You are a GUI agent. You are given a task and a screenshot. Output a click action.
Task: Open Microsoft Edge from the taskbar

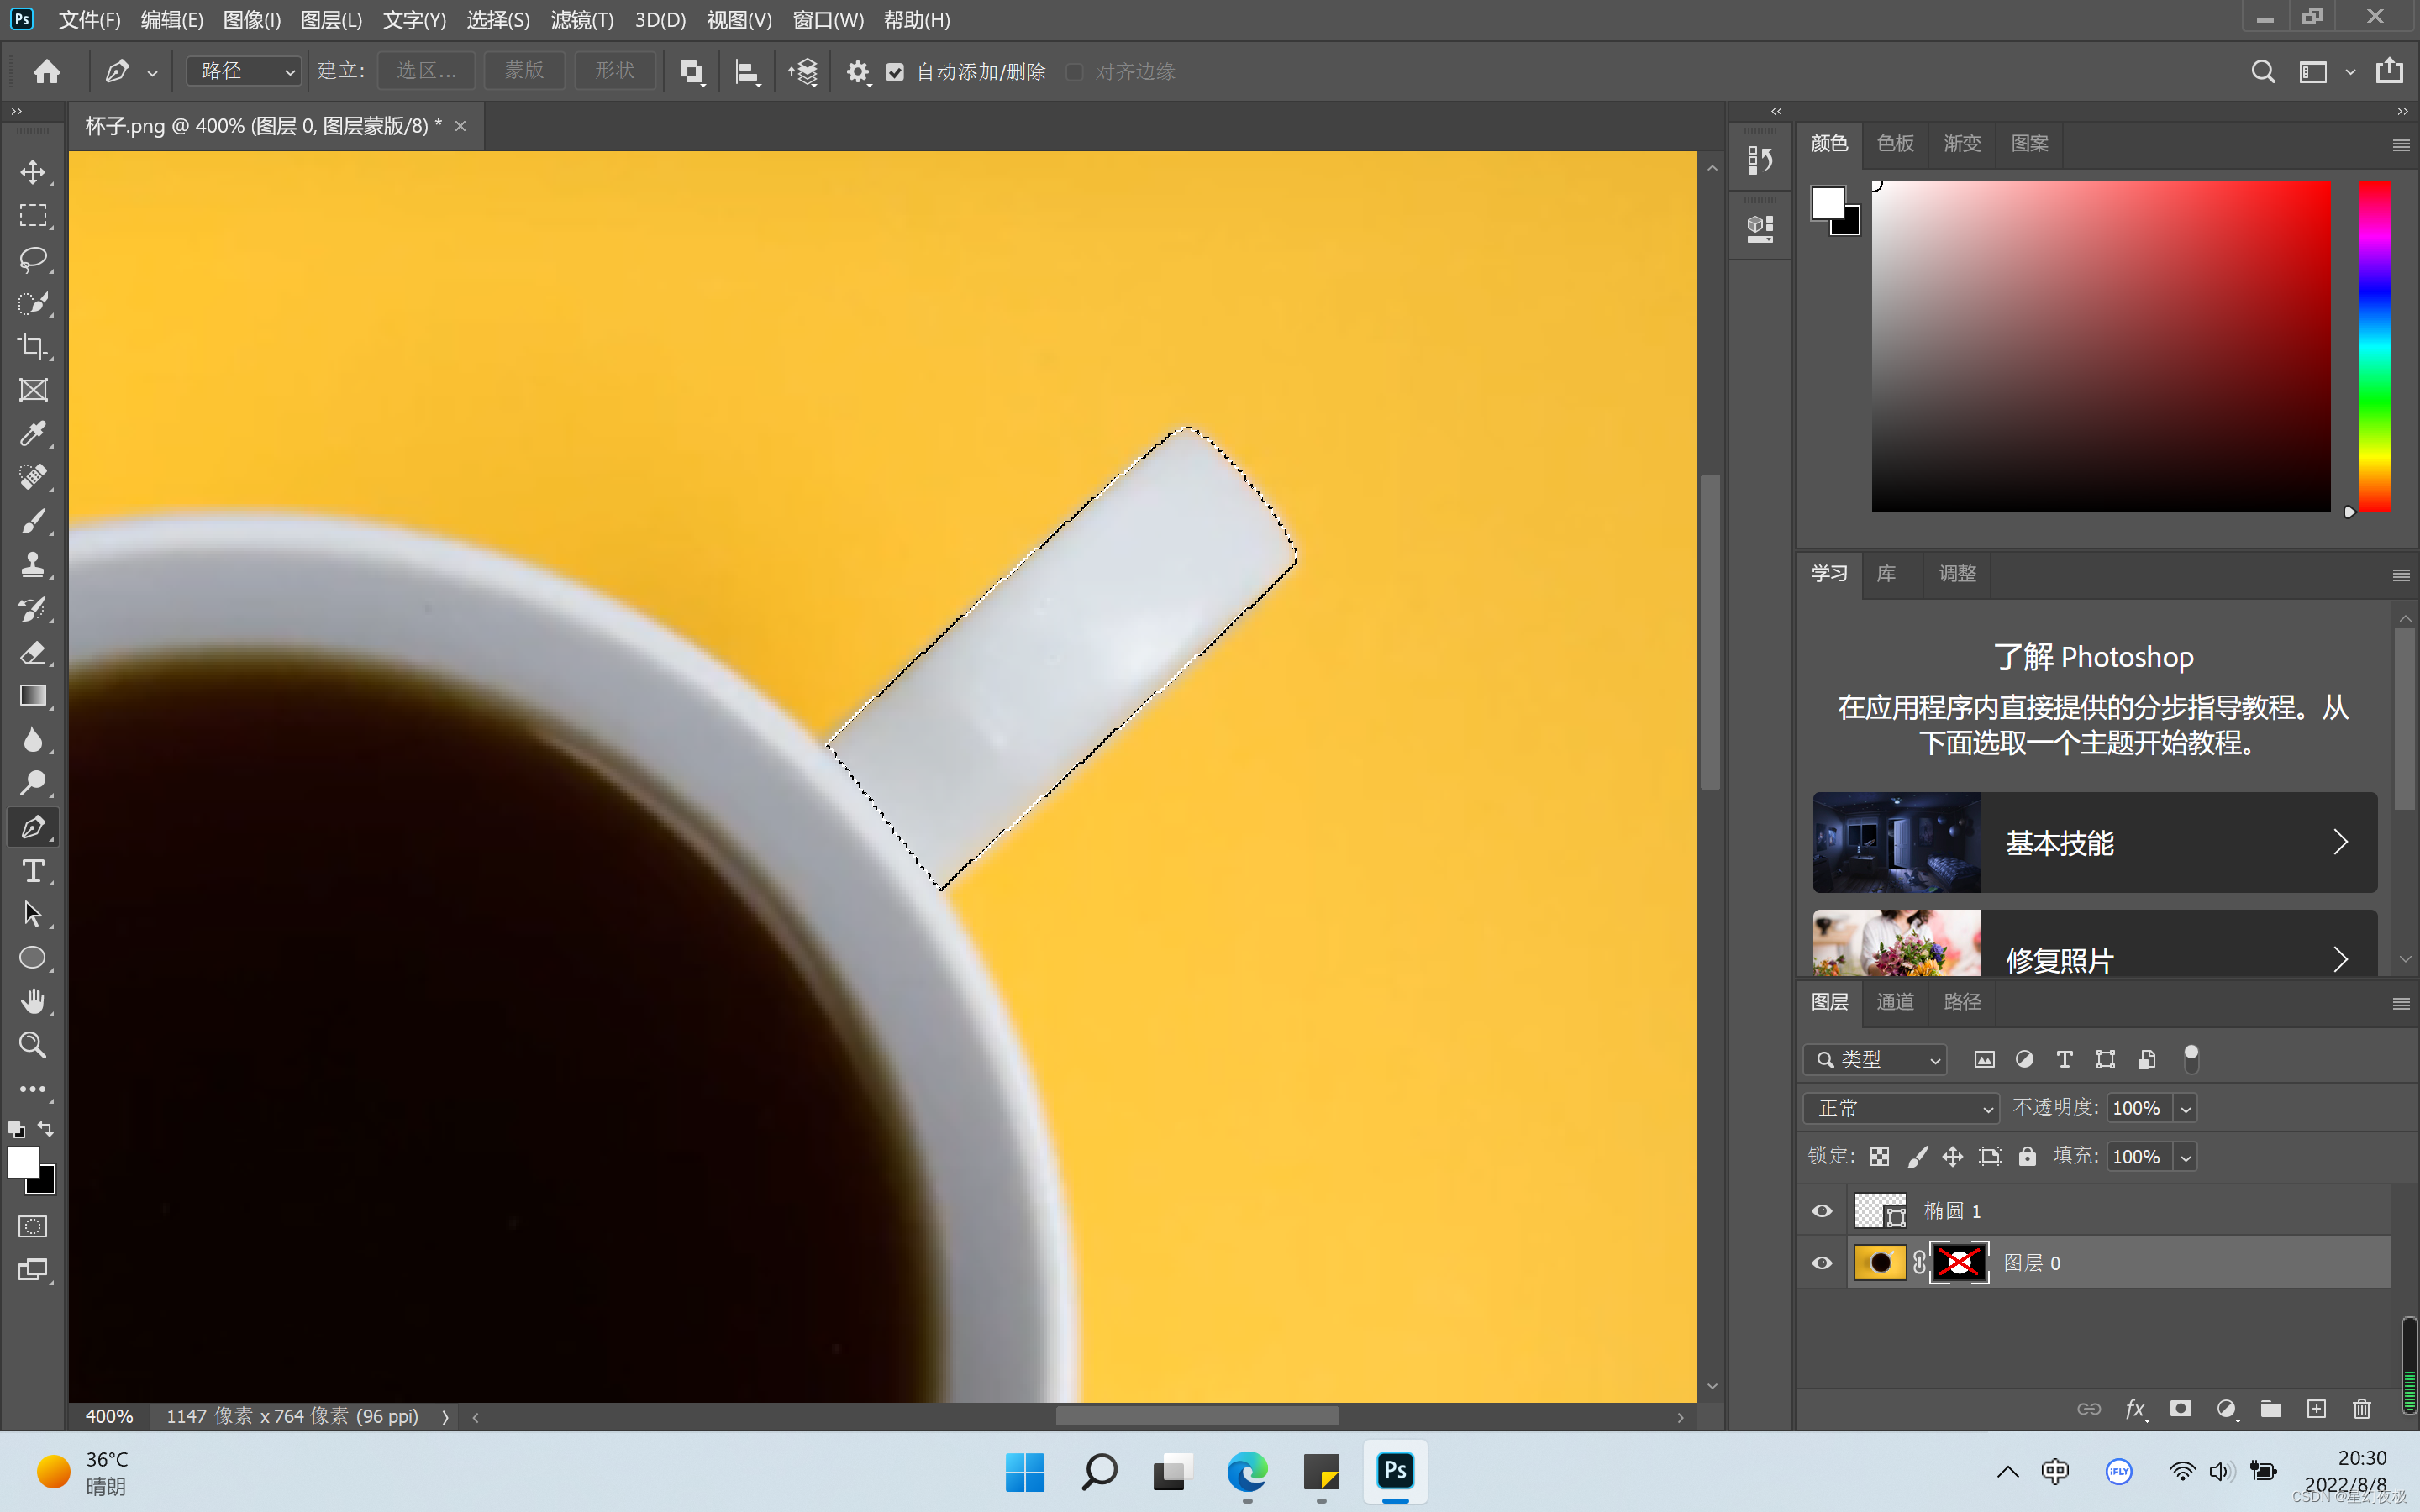tap(1247, 1472)
